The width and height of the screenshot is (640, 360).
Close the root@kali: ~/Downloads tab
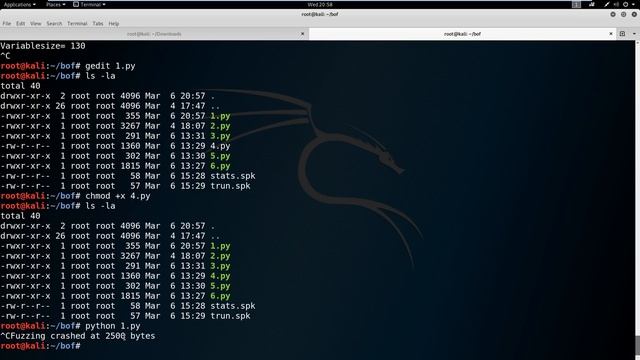coord(302,34)
